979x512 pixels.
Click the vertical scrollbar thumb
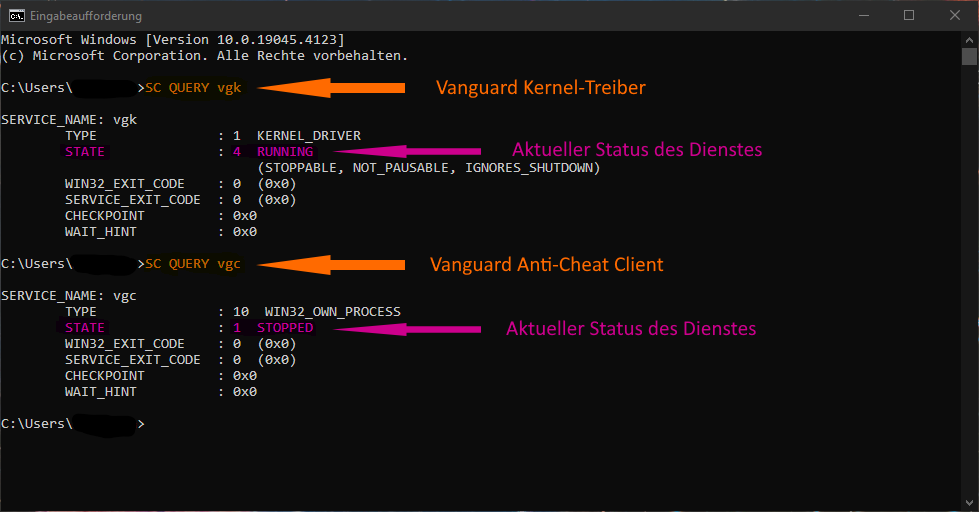969,56
